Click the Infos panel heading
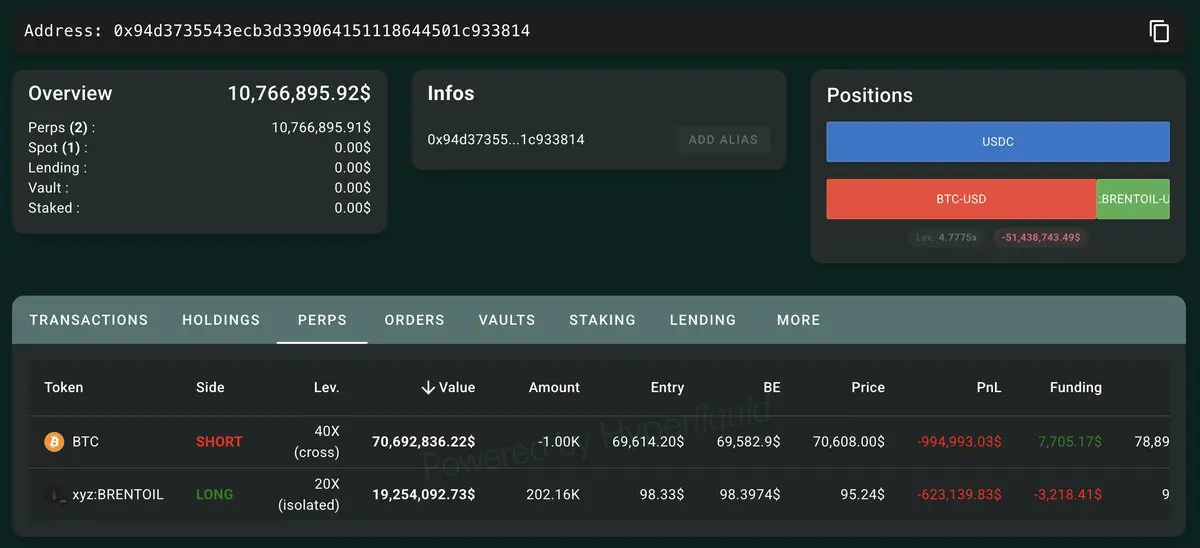Image resolution: width=1200 pixels, height=548 pixels. [451, 93]
